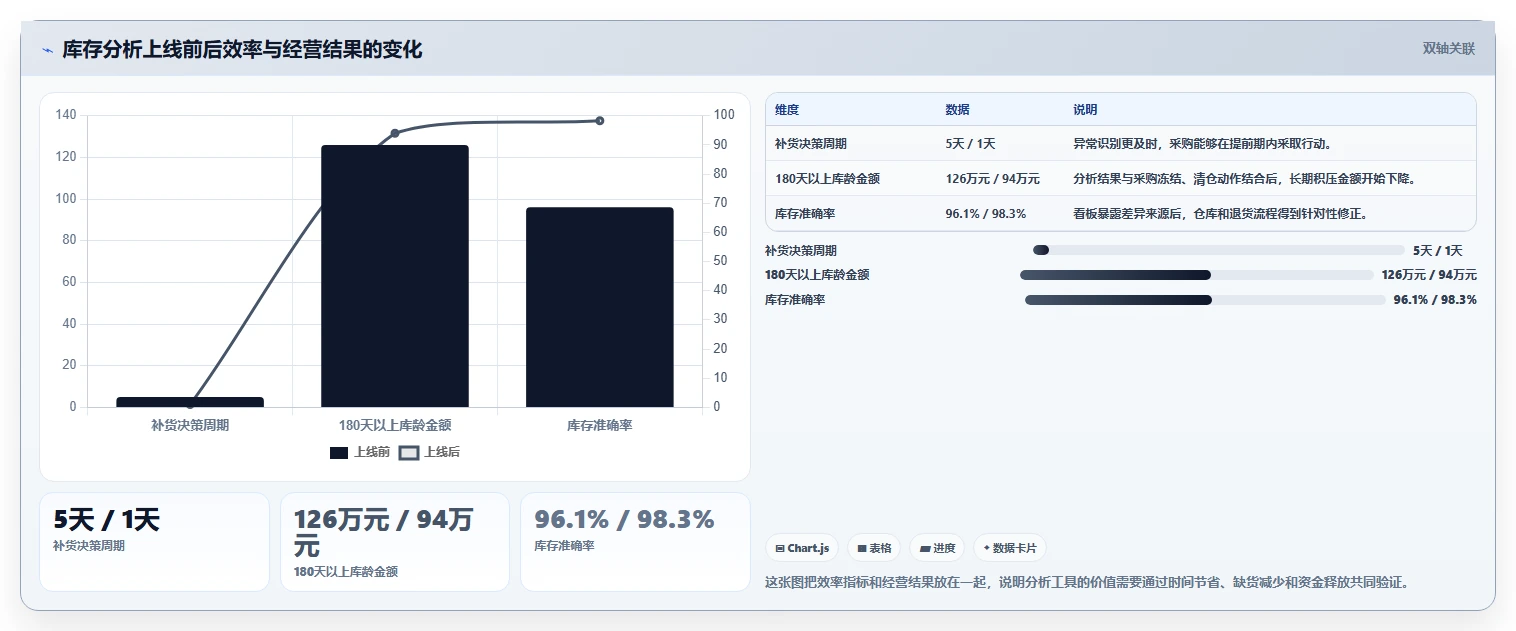Click the description starting 异常识别更及时

pos(1202,144)
